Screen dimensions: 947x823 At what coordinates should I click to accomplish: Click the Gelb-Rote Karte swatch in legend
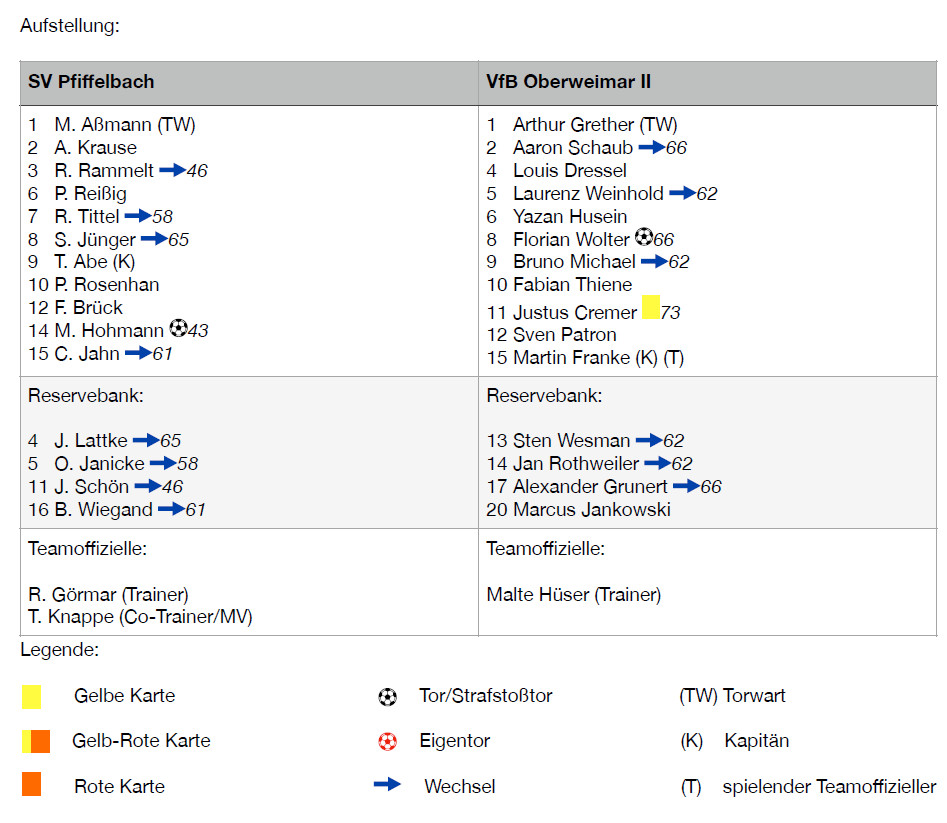pyautogui.click(x=36, y=741)
